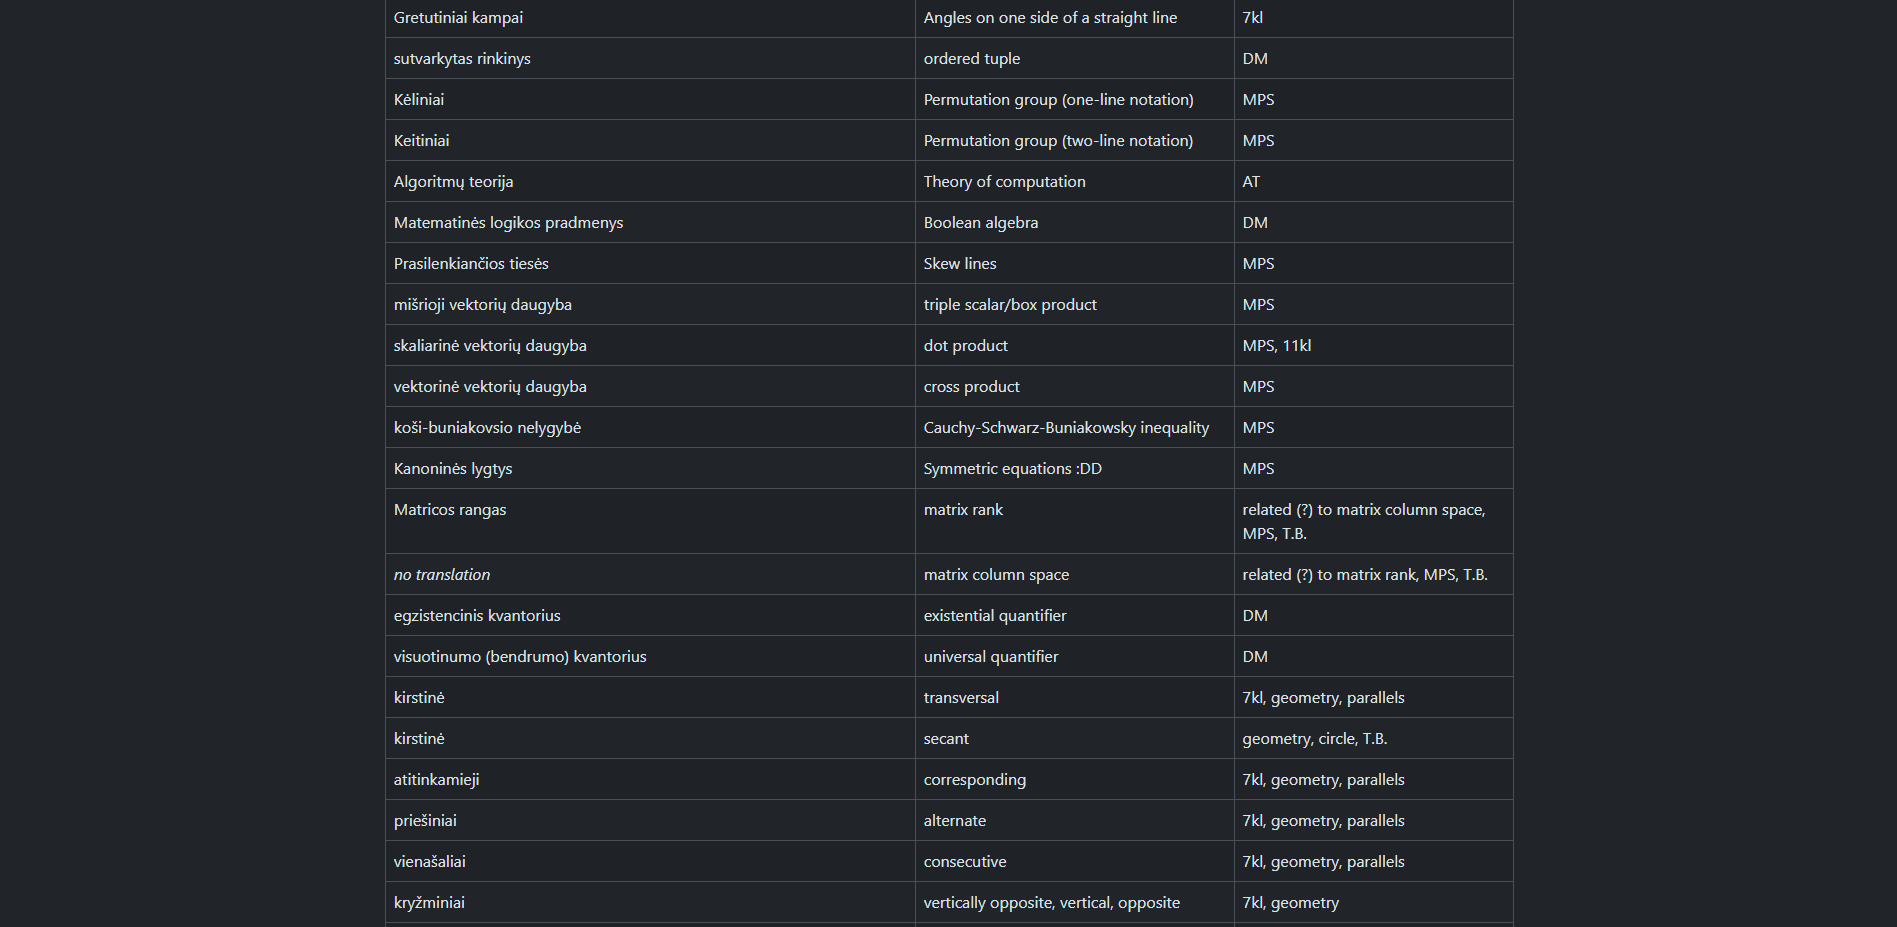Click the 'Matricos rangas' cell
This screenshot has height=927, width=1897.
tap(450, 510)
